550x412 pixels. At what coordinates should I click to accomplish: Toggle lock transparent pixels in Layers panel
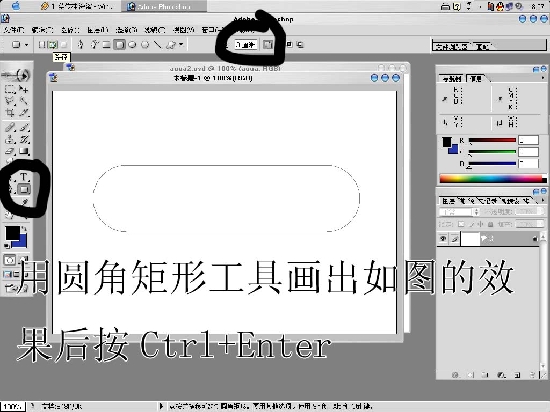(461, 224)
